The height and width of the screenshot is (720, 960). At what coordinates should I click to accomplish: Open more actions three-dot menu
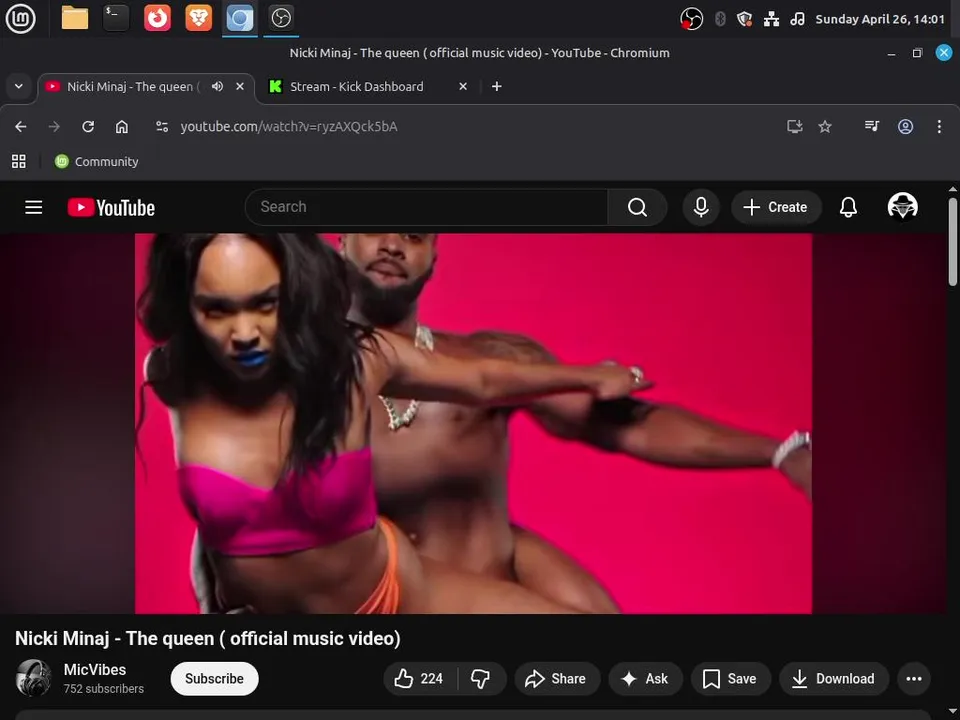914,678
